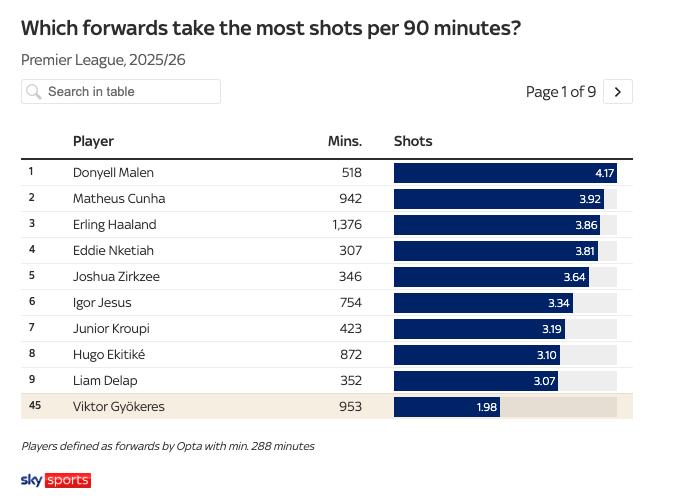
Task: Sort by Mins. column header
Action: point(345,141)
